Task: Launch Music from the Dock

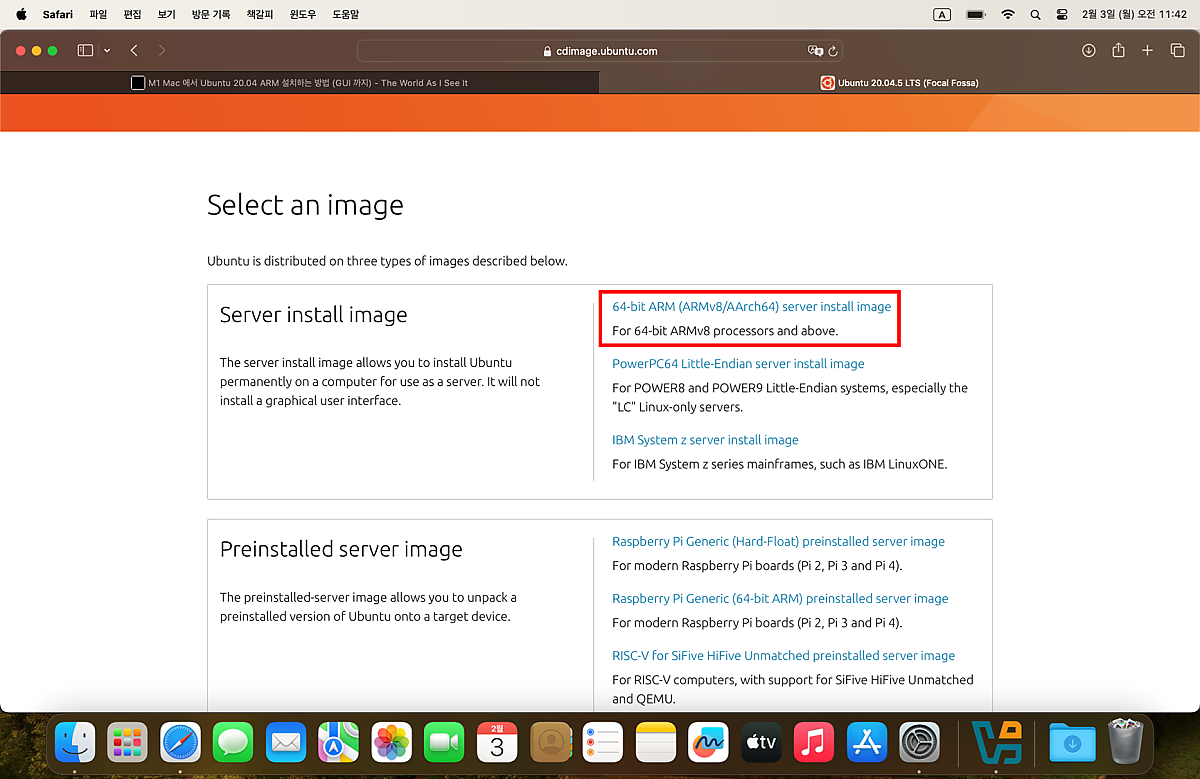Action: pyautogui.click(x=813, y=742)
